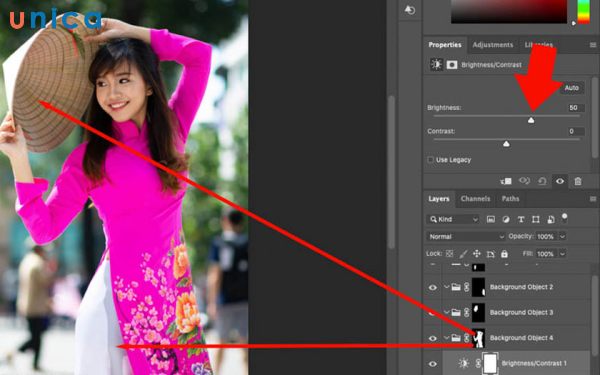Image resolution: width=600 pixels, height=375 pixels.
Task: Pick a color in the color field
Action: 509,11
